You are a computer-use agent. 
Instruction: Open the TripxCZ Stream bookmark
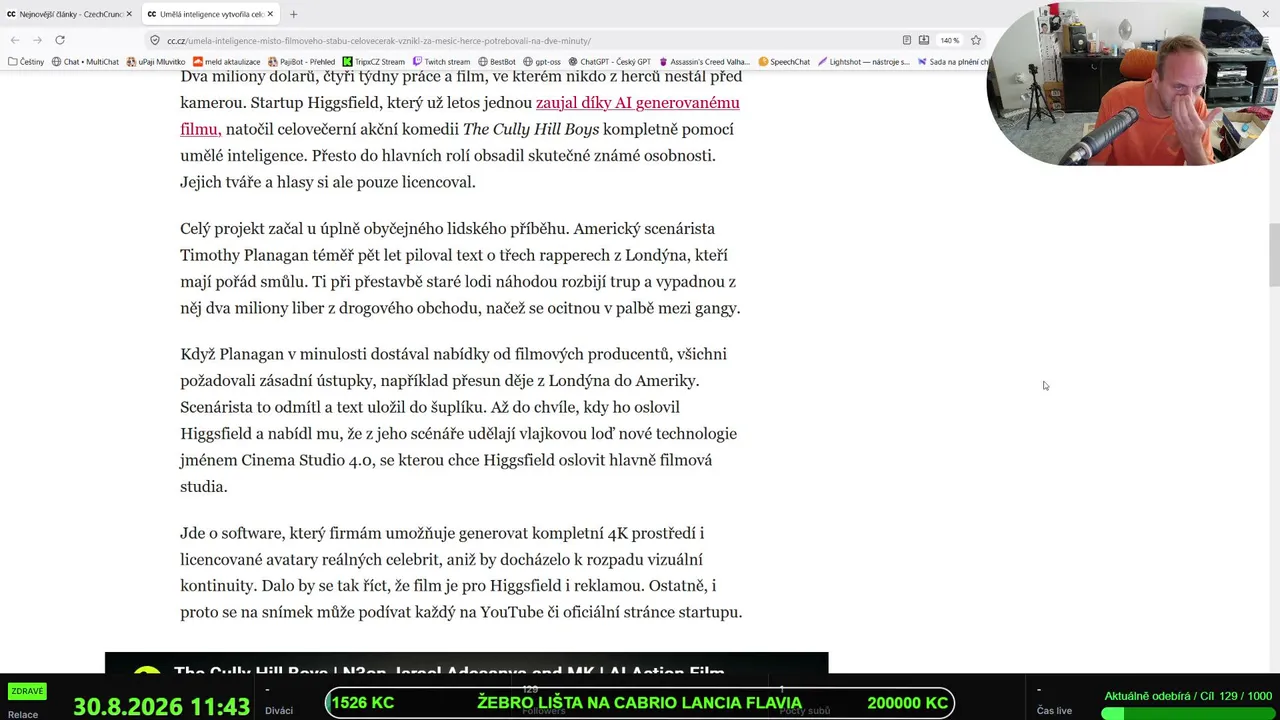374,62
